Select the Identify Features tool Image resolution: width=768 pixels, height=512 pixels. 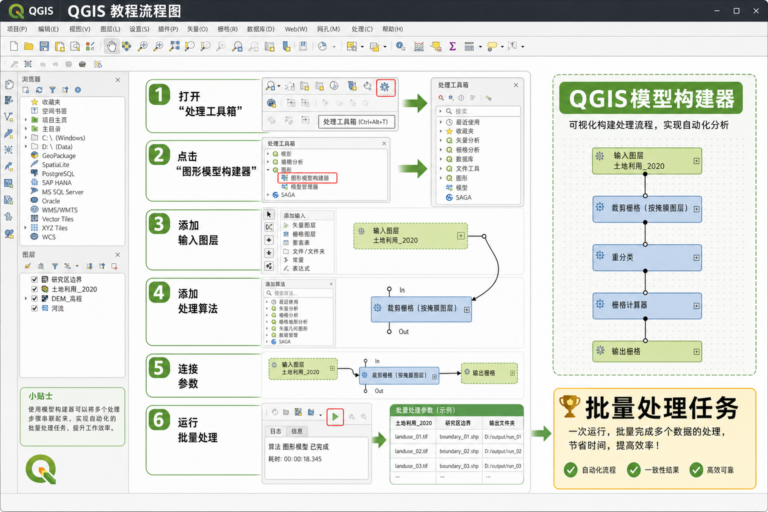point(401,46)
